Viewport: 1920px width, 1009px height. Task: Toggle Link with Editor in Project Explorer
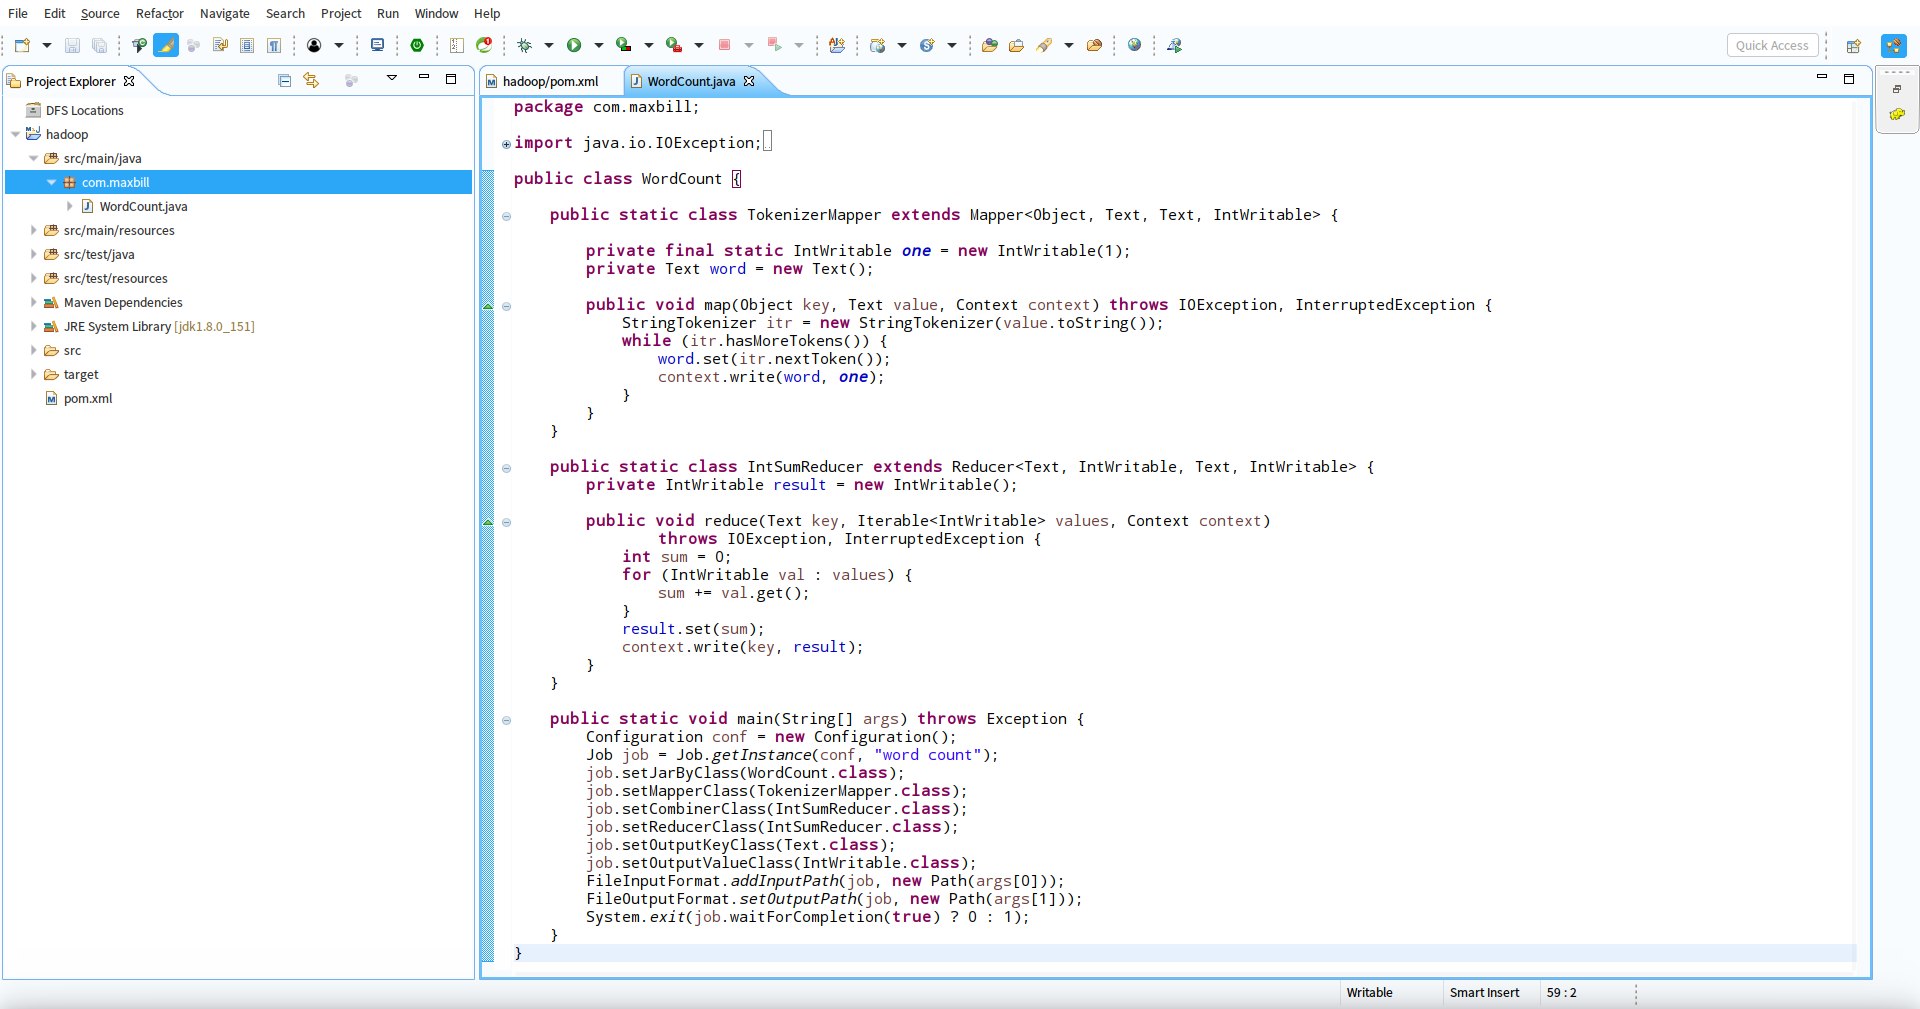311,80
